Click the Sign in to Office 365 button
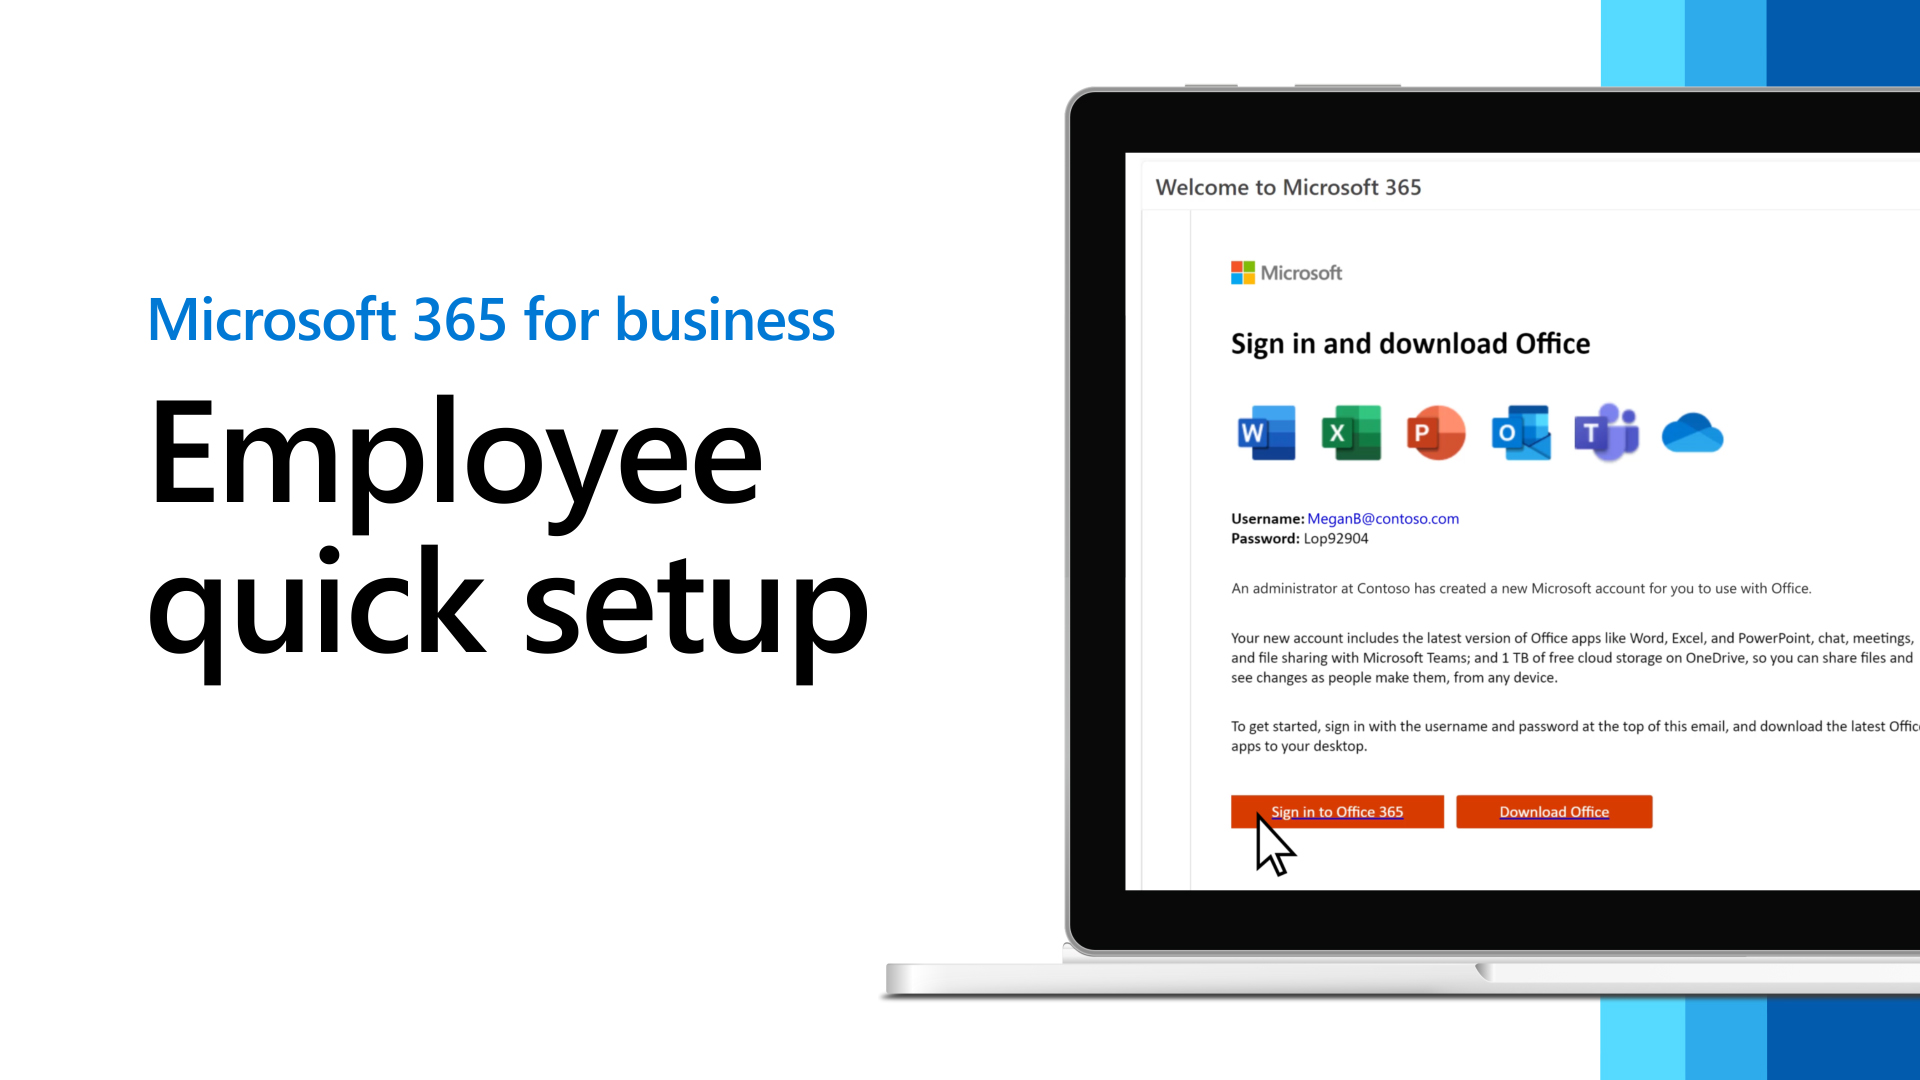Viewport: 1920px width, 1080px height. pyautogui.click(x=1337, y=811)
